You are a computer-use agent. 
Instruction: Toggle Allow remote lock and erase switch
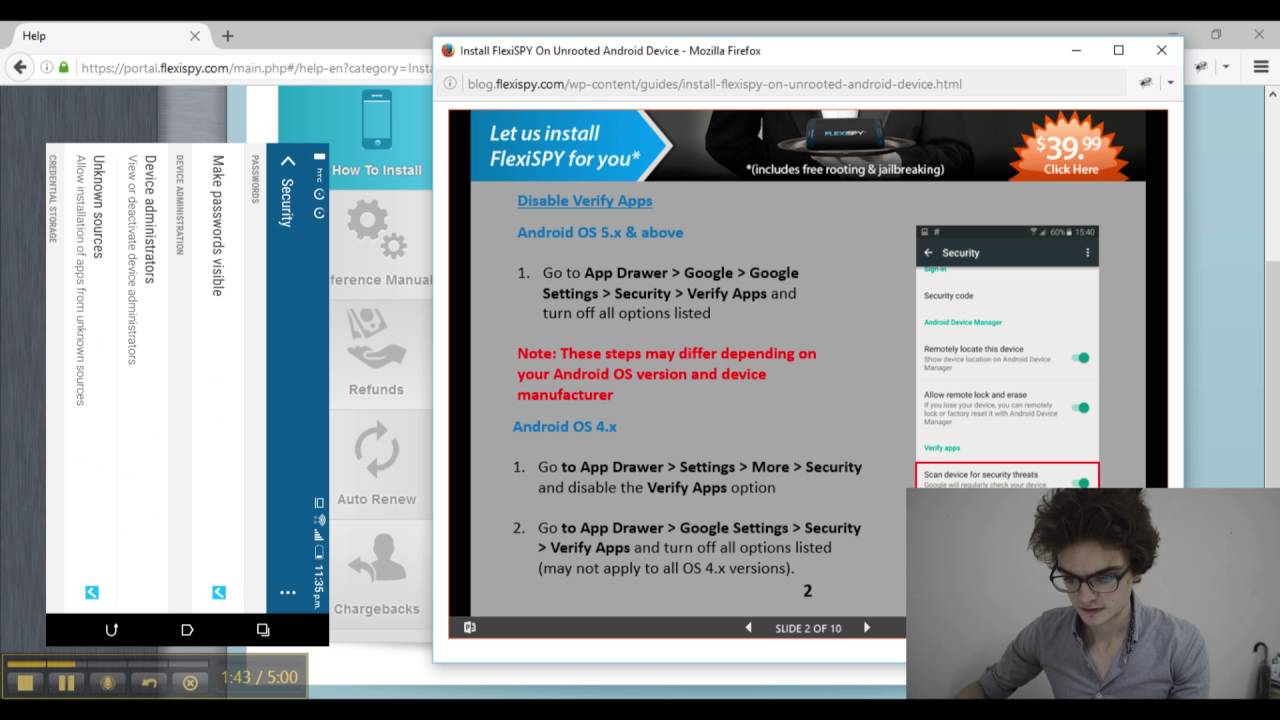click(1080, 407)
